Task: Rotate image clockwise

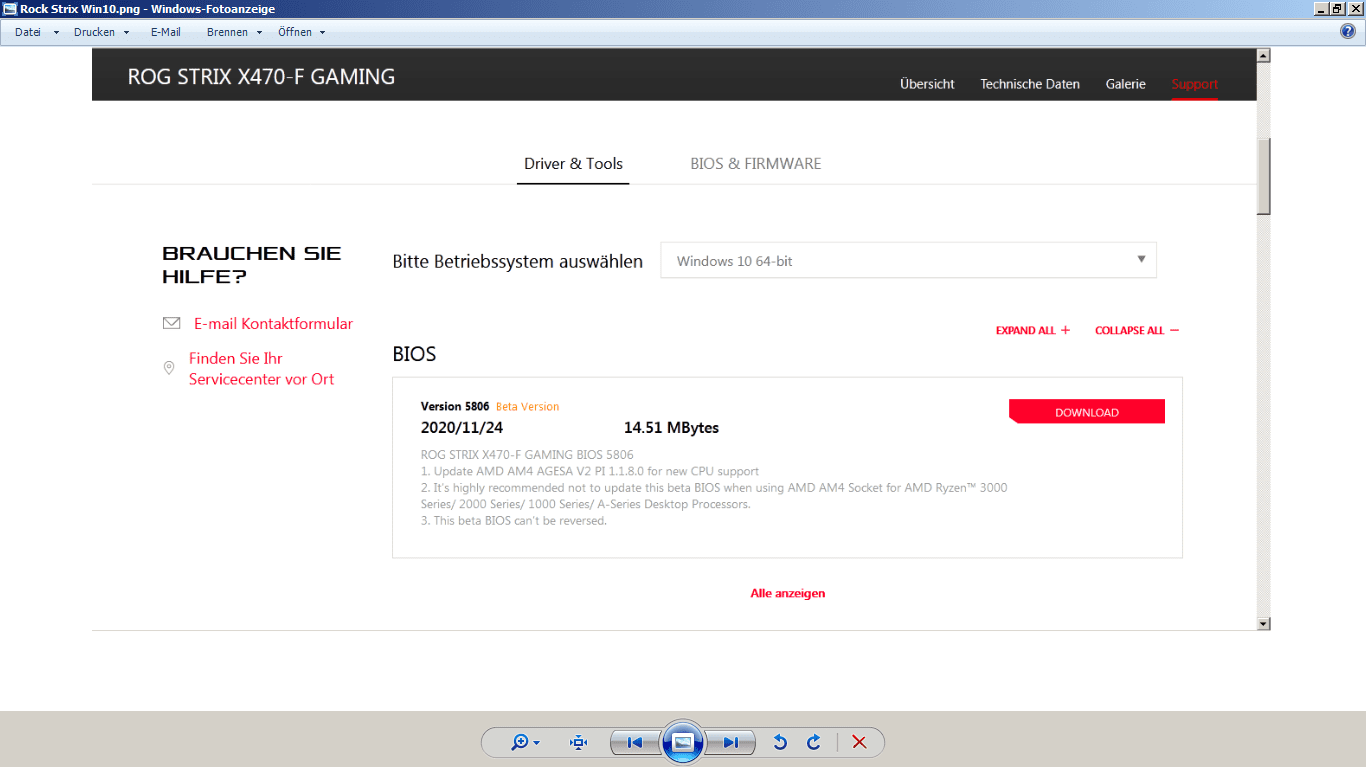Action: (814, 742)
